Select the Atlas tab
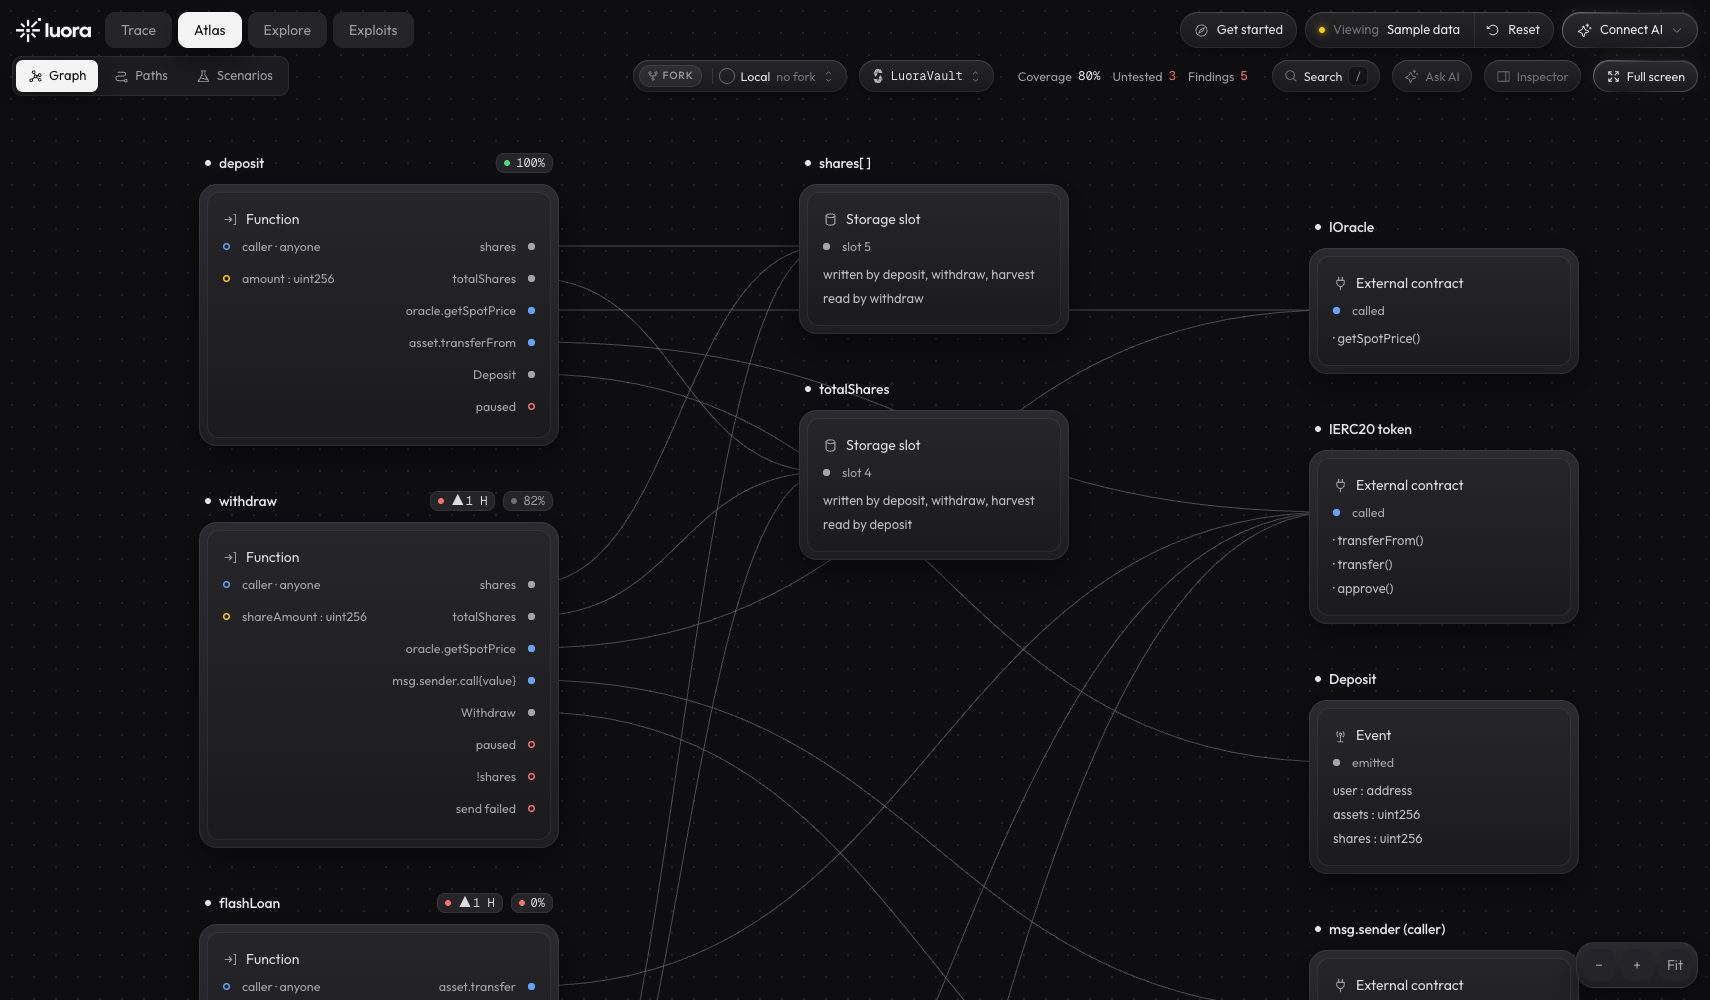Image resolution: width=1710 pixels, height=1000 pixels. [210, 30]
